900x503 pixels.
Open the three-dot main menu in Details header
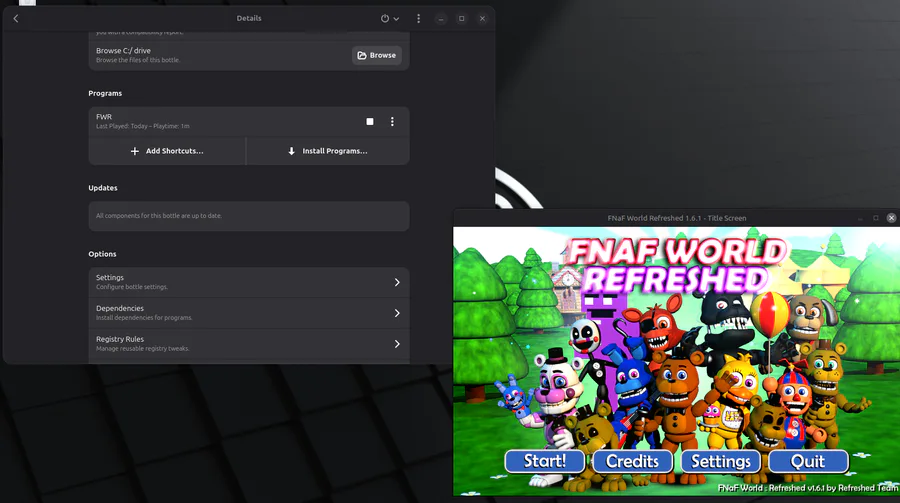(x=418, y=18)
